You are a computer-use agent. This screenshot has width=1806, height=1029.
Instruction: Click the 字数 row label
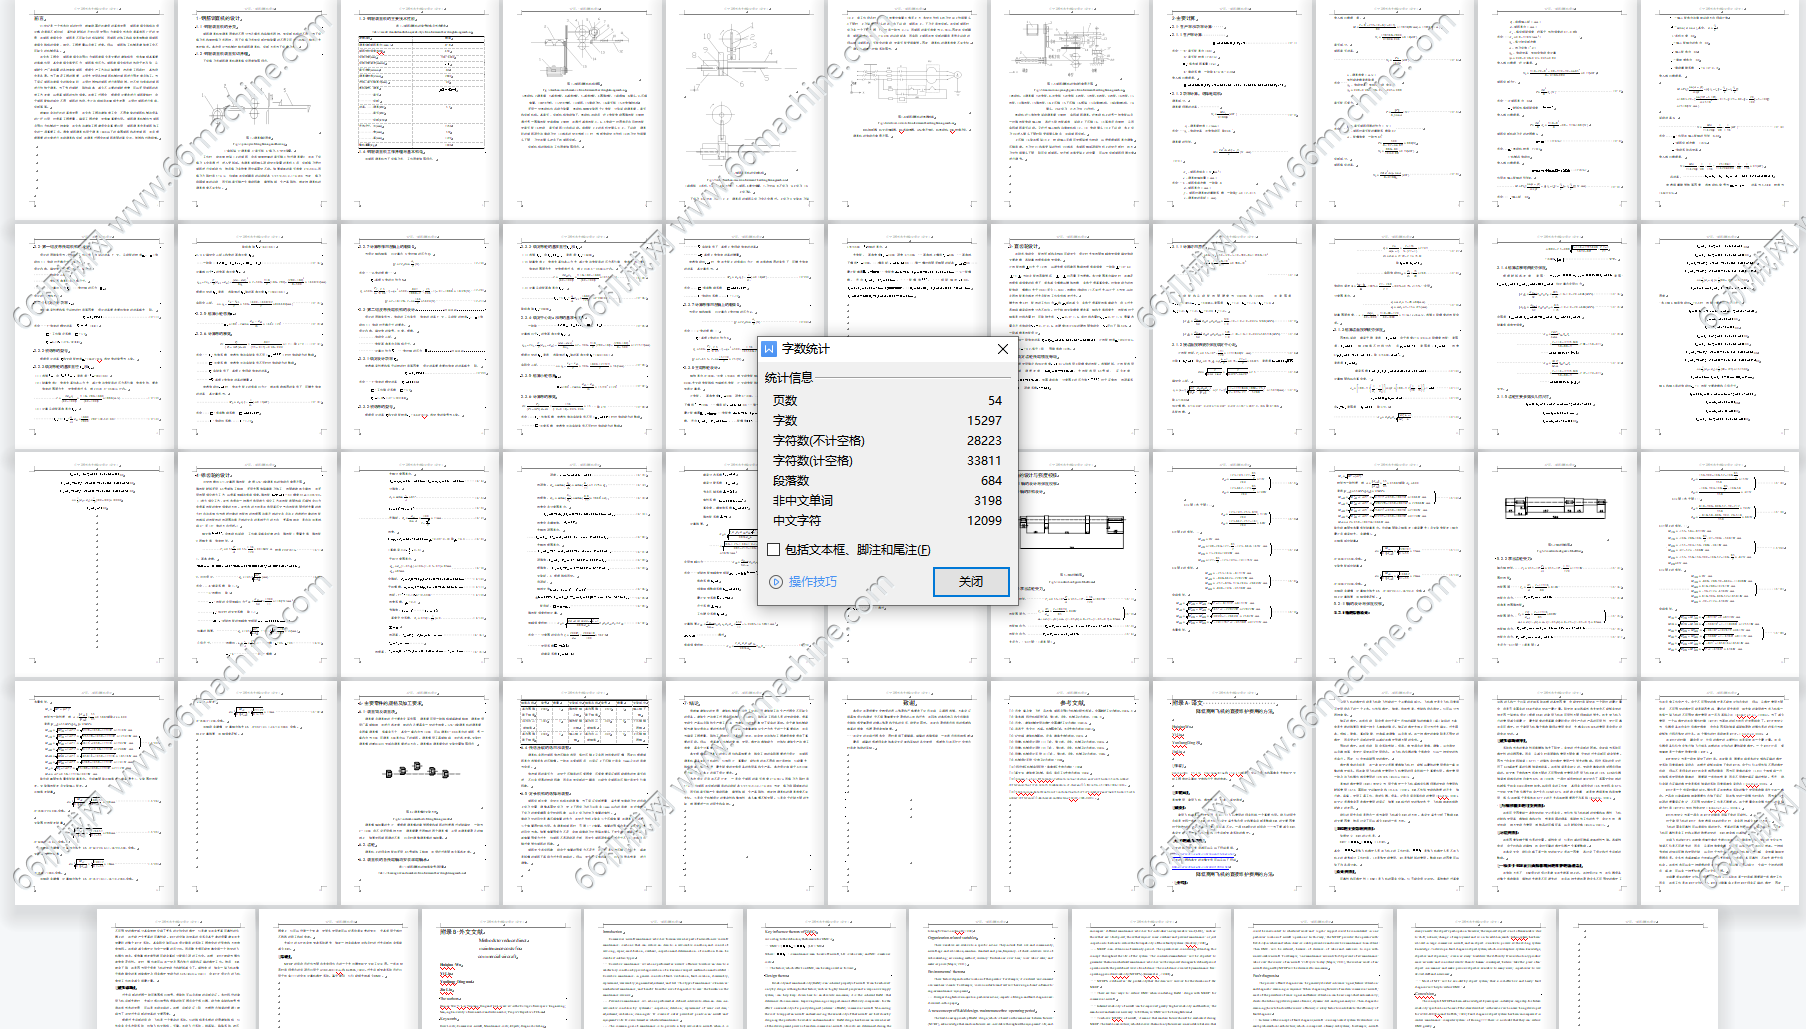point(785,421)
